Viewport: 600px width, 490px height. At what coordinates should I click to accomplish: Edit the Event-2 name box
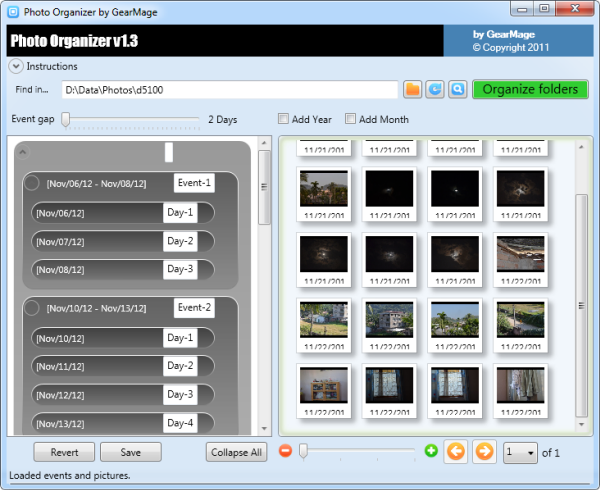pos(194,308)
